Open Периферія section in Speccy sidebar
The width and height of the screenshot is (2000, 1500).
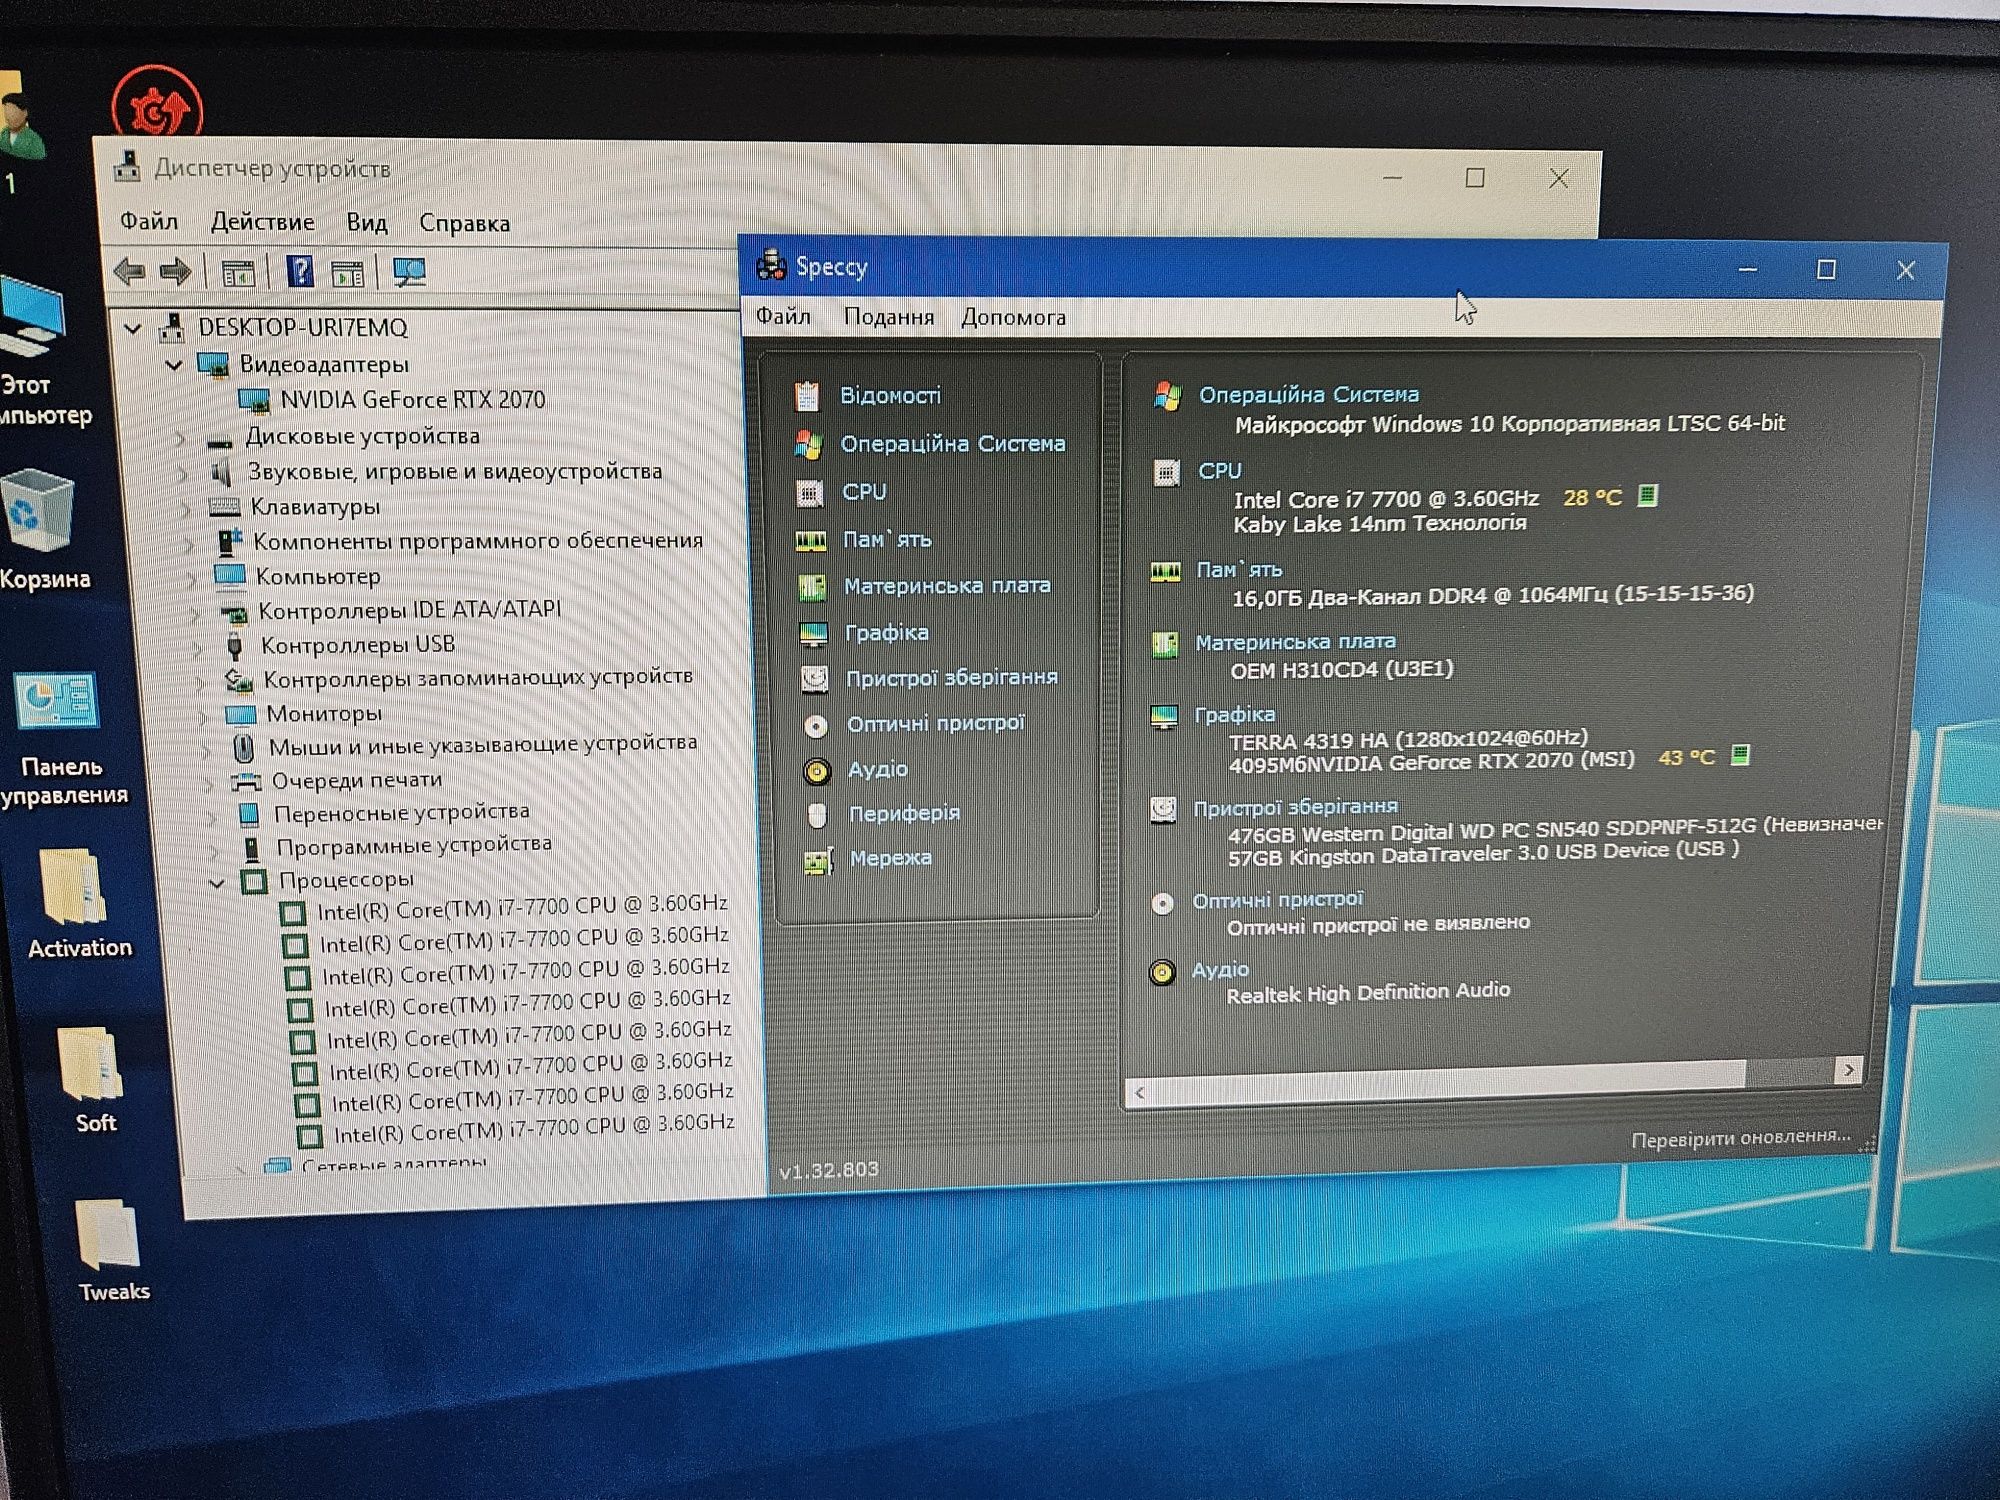click(x=904, y=814)
